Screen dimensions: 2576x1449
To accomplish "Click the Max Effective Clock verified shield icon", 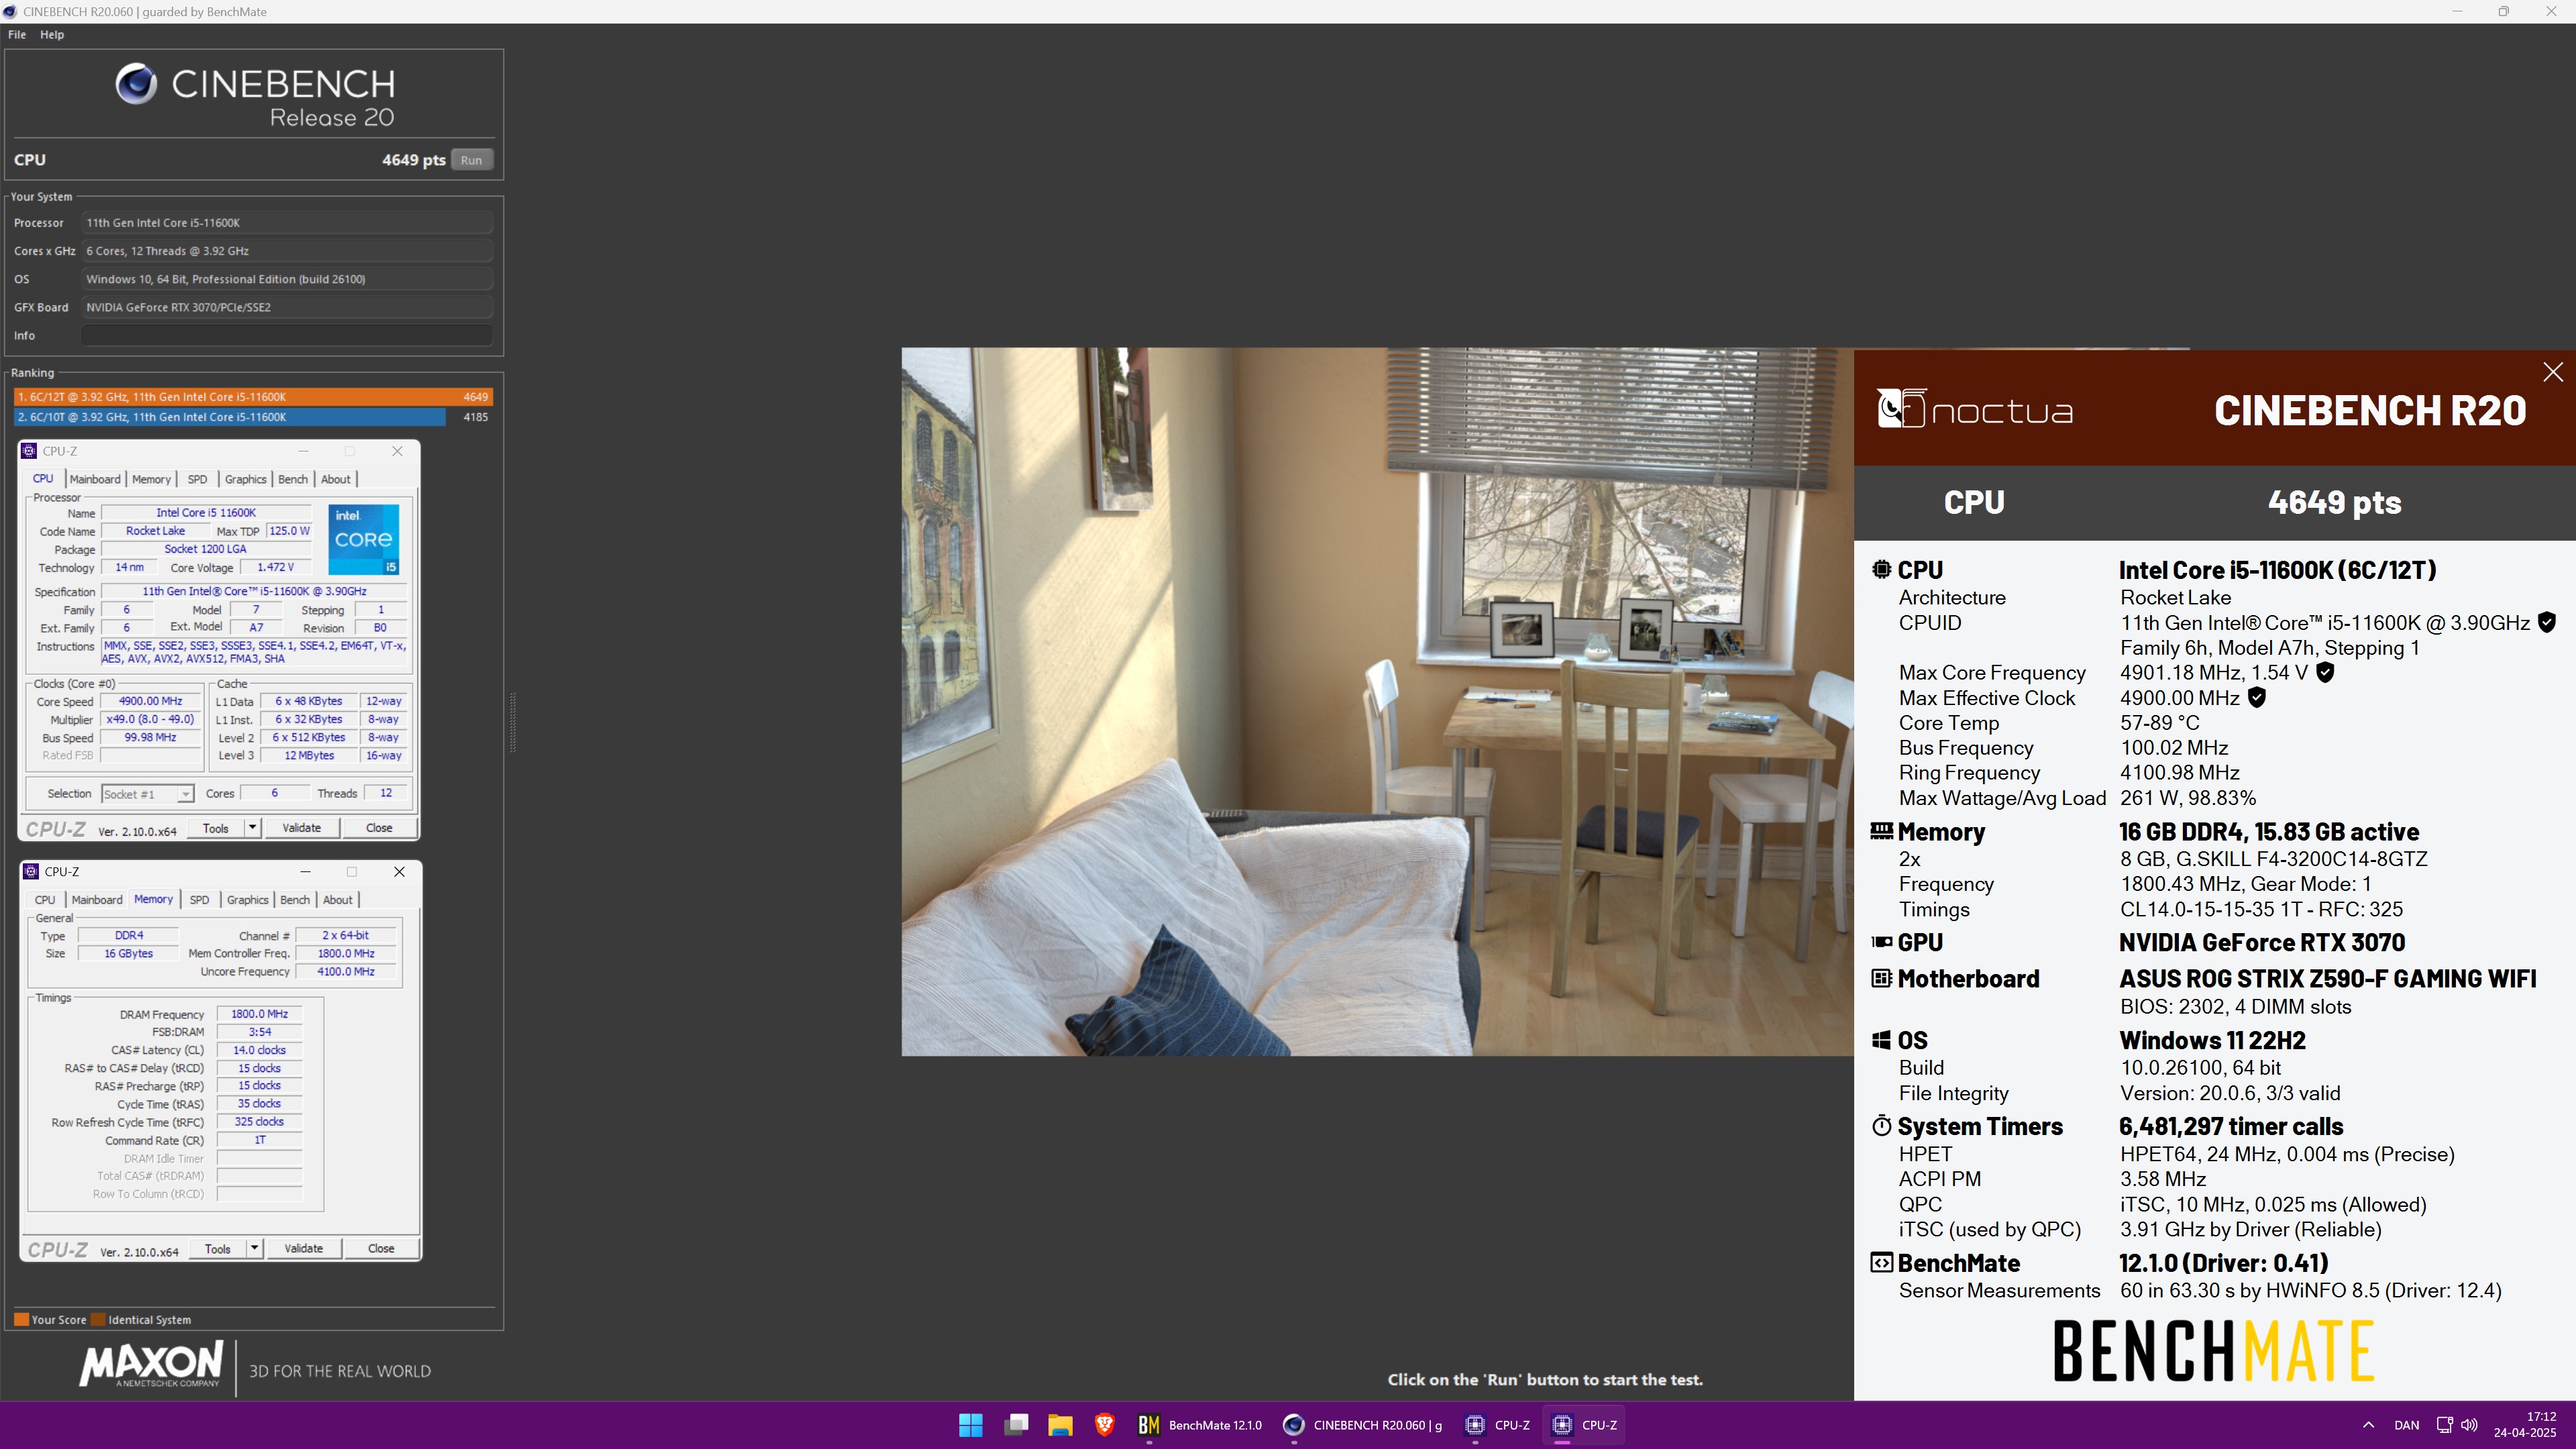I will tap(2256, 697).
